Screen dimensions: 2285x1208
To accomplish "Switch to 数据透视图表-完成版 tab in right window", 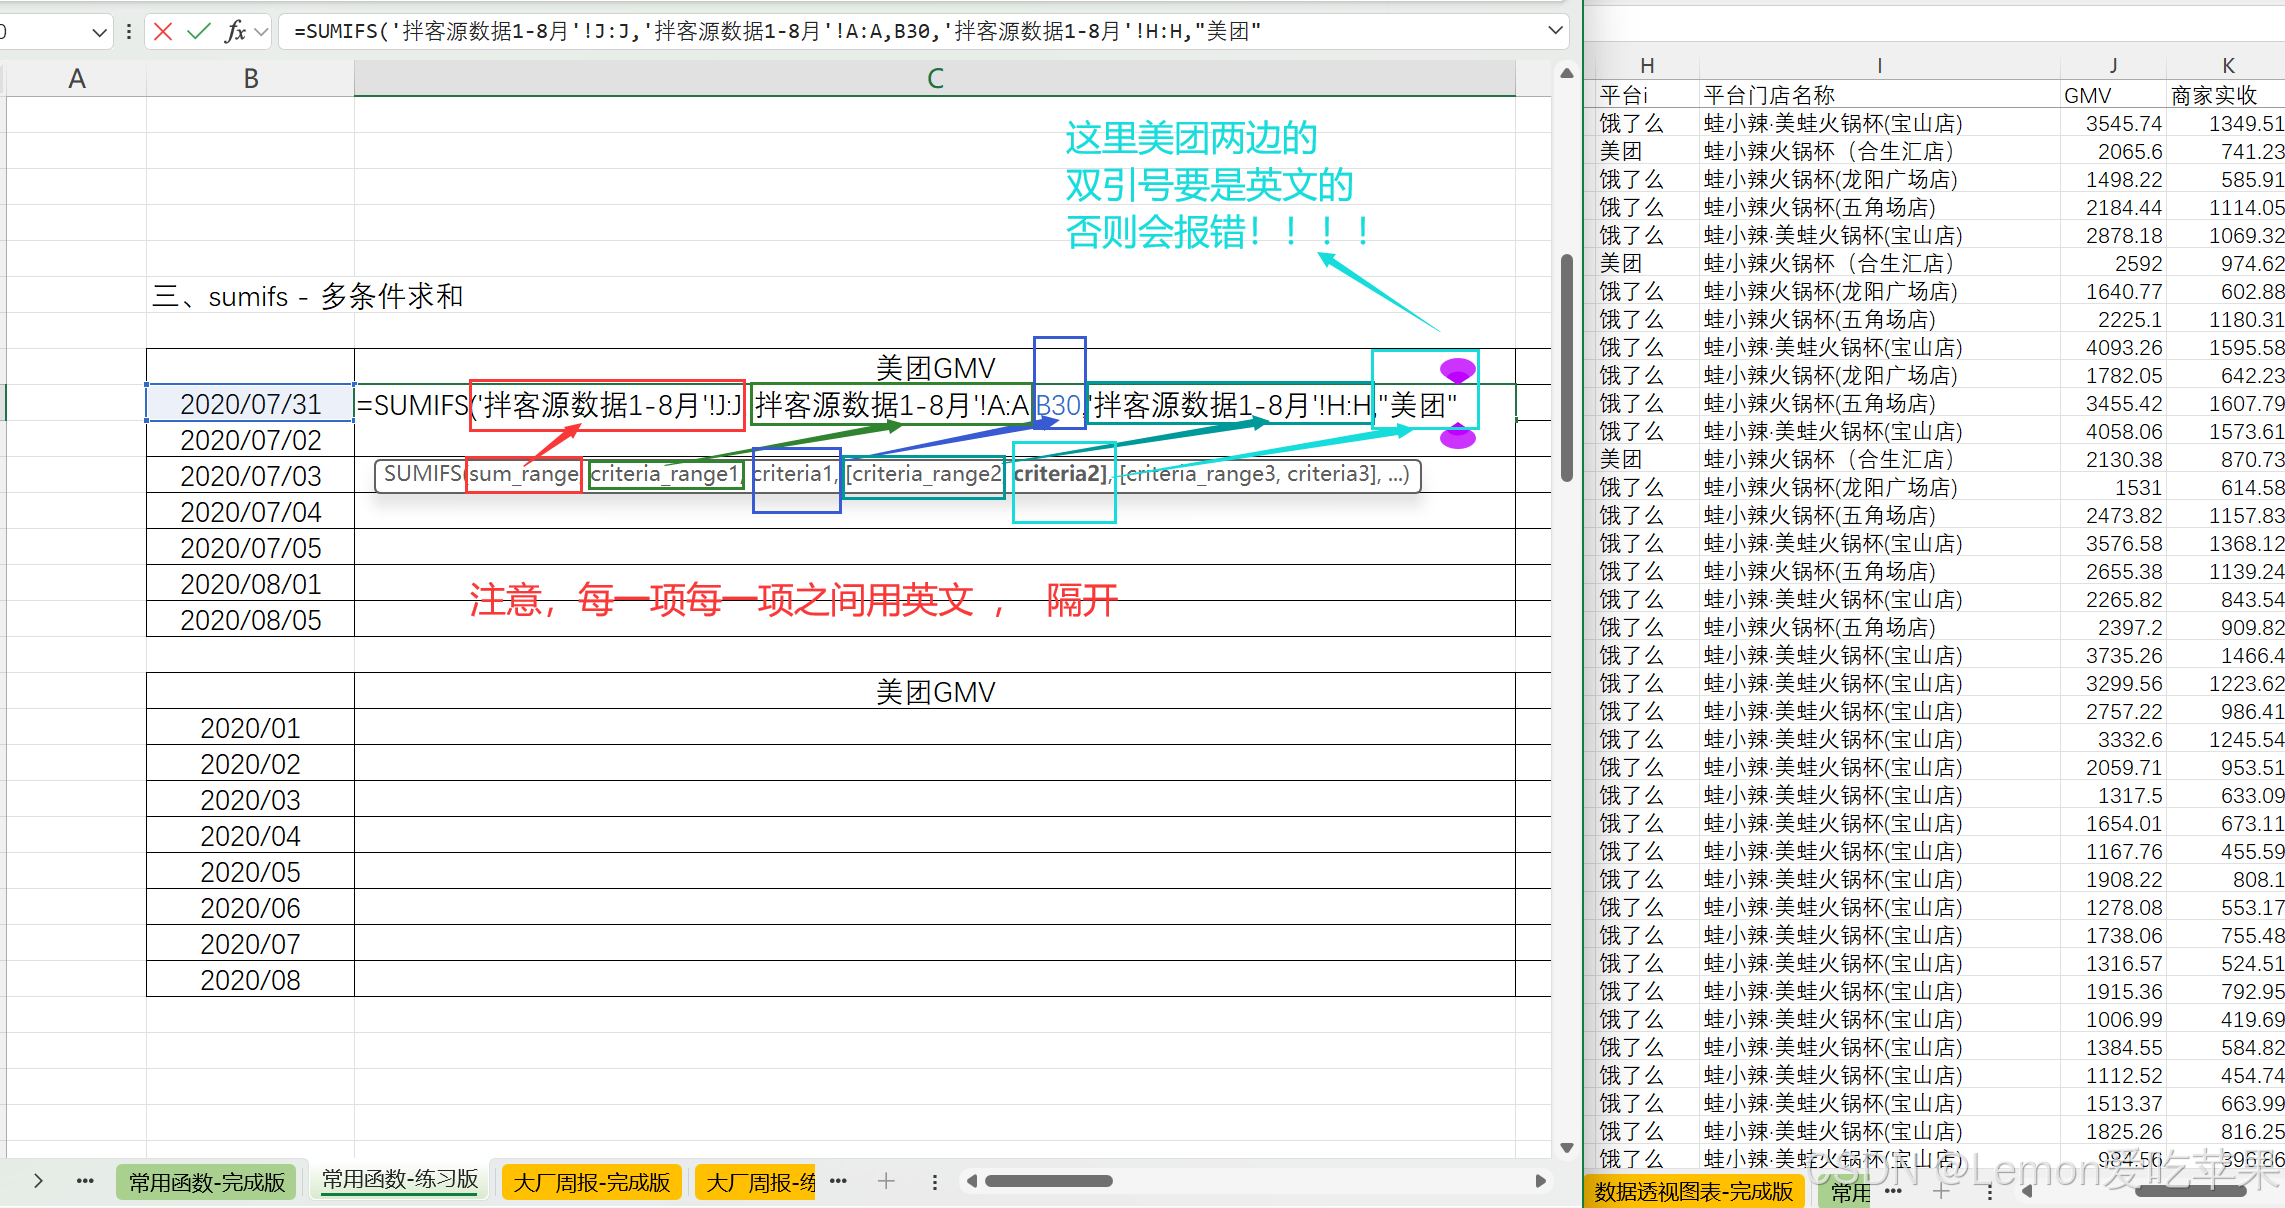I will click(x=1693, y=1191).
